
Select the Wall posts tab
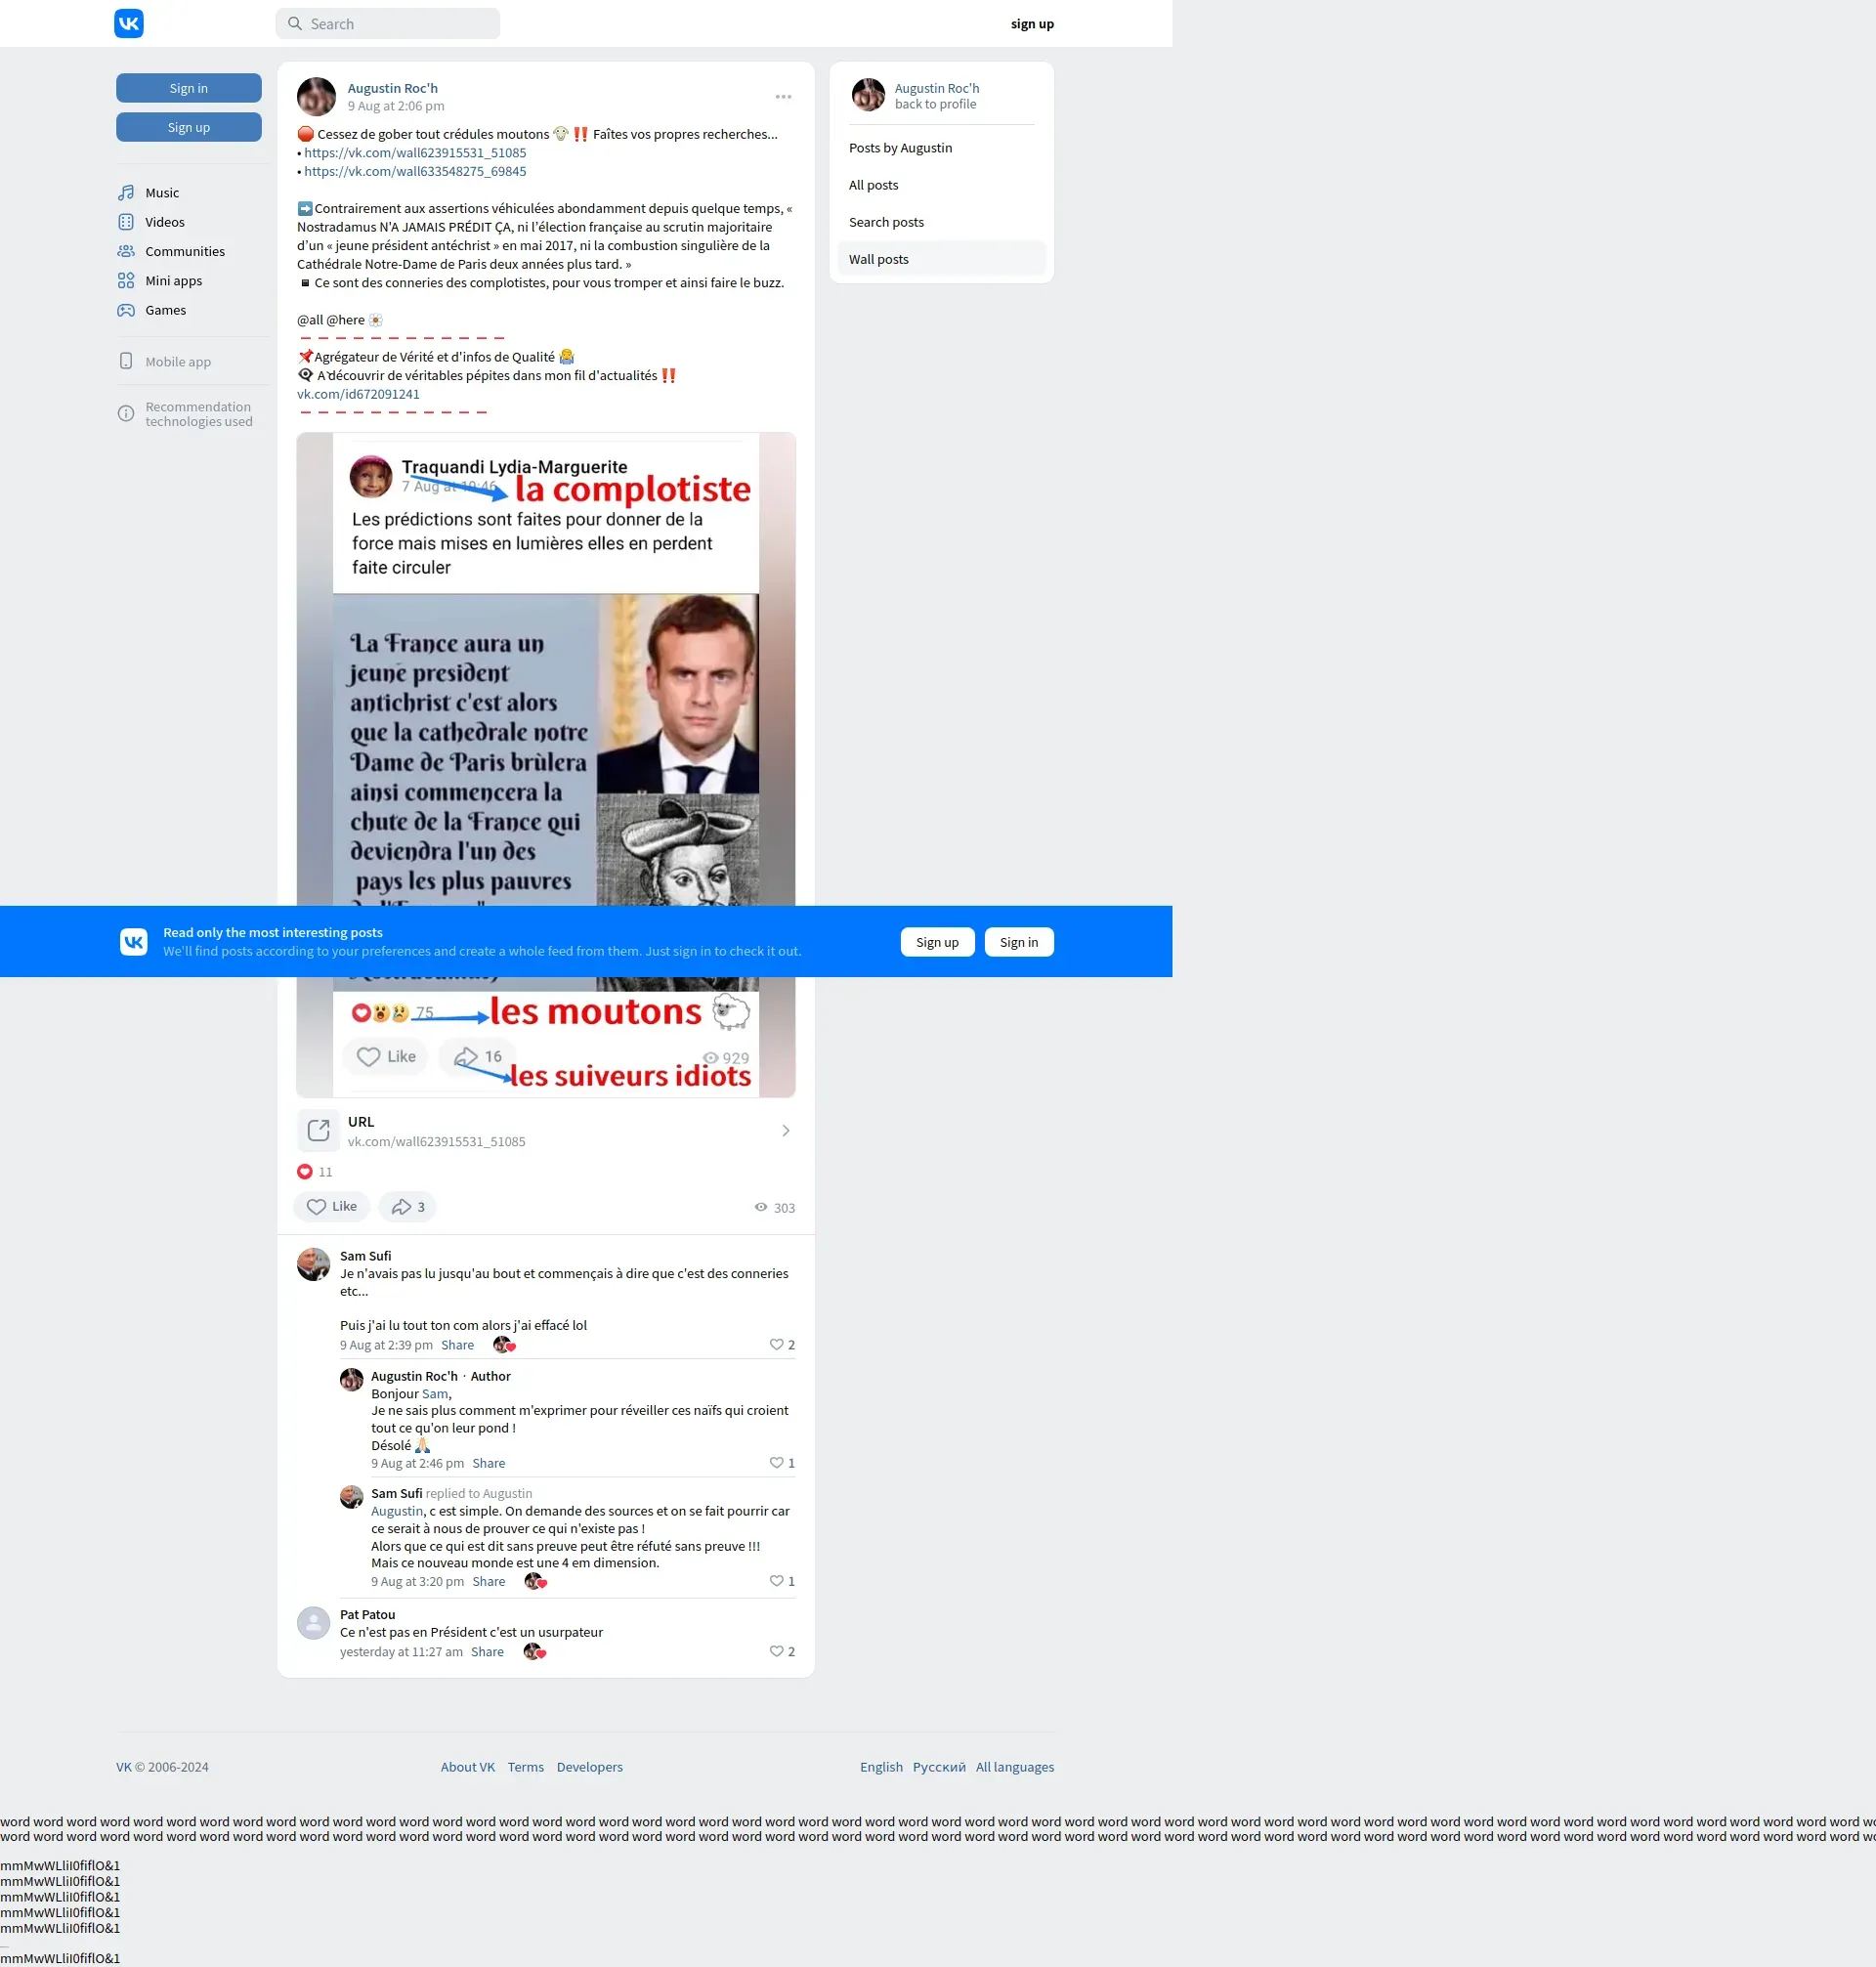(x=878, y=259)
